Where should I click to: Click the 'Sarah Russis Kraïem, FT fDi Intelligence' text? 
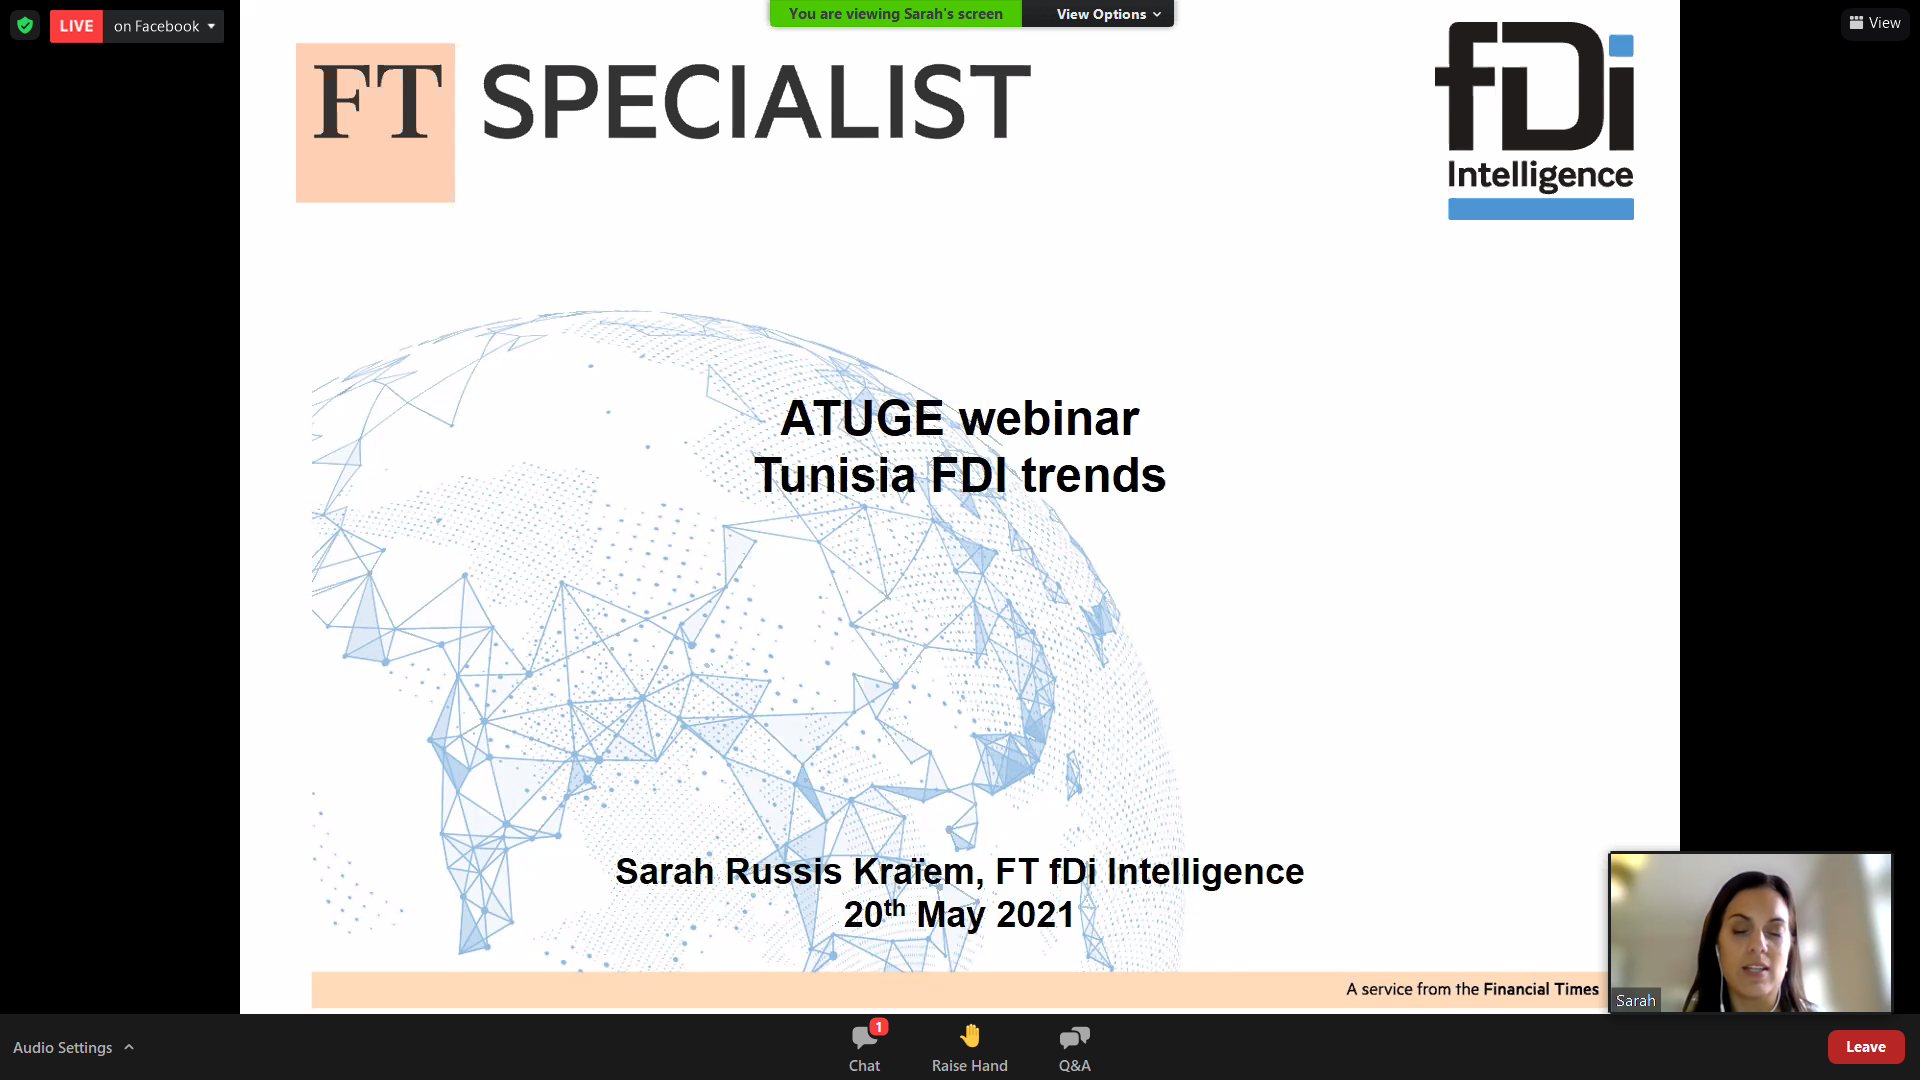960,871
